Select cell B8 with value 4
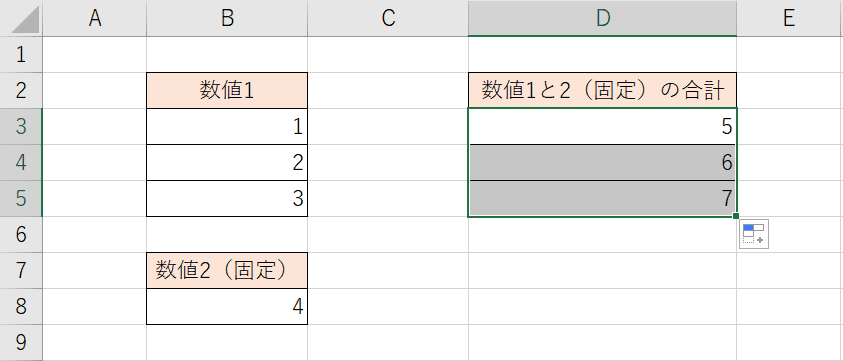The height and width of the screenshot is (361, 843). pos(227,307)
